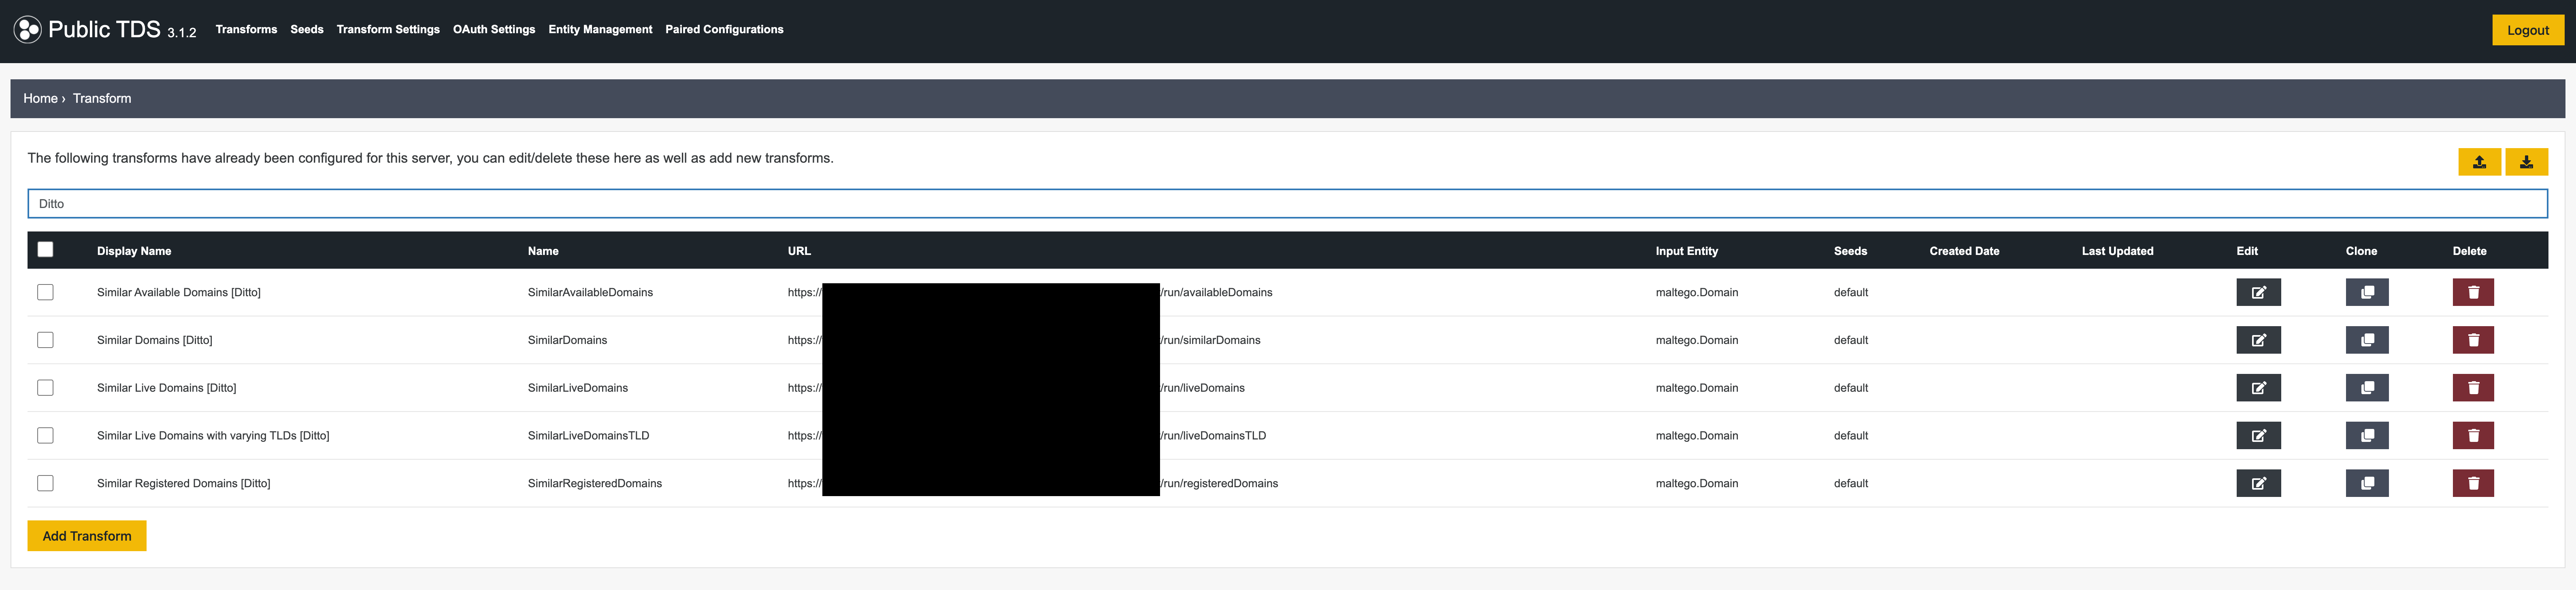
Task: Check Similar Live Domains with varying TLDs row
Action: point(45,436)
